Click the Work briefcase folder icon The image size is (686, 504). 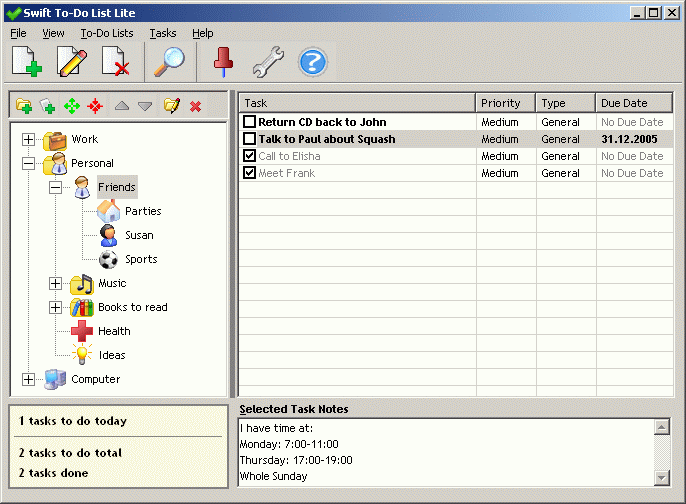(55, 140)
